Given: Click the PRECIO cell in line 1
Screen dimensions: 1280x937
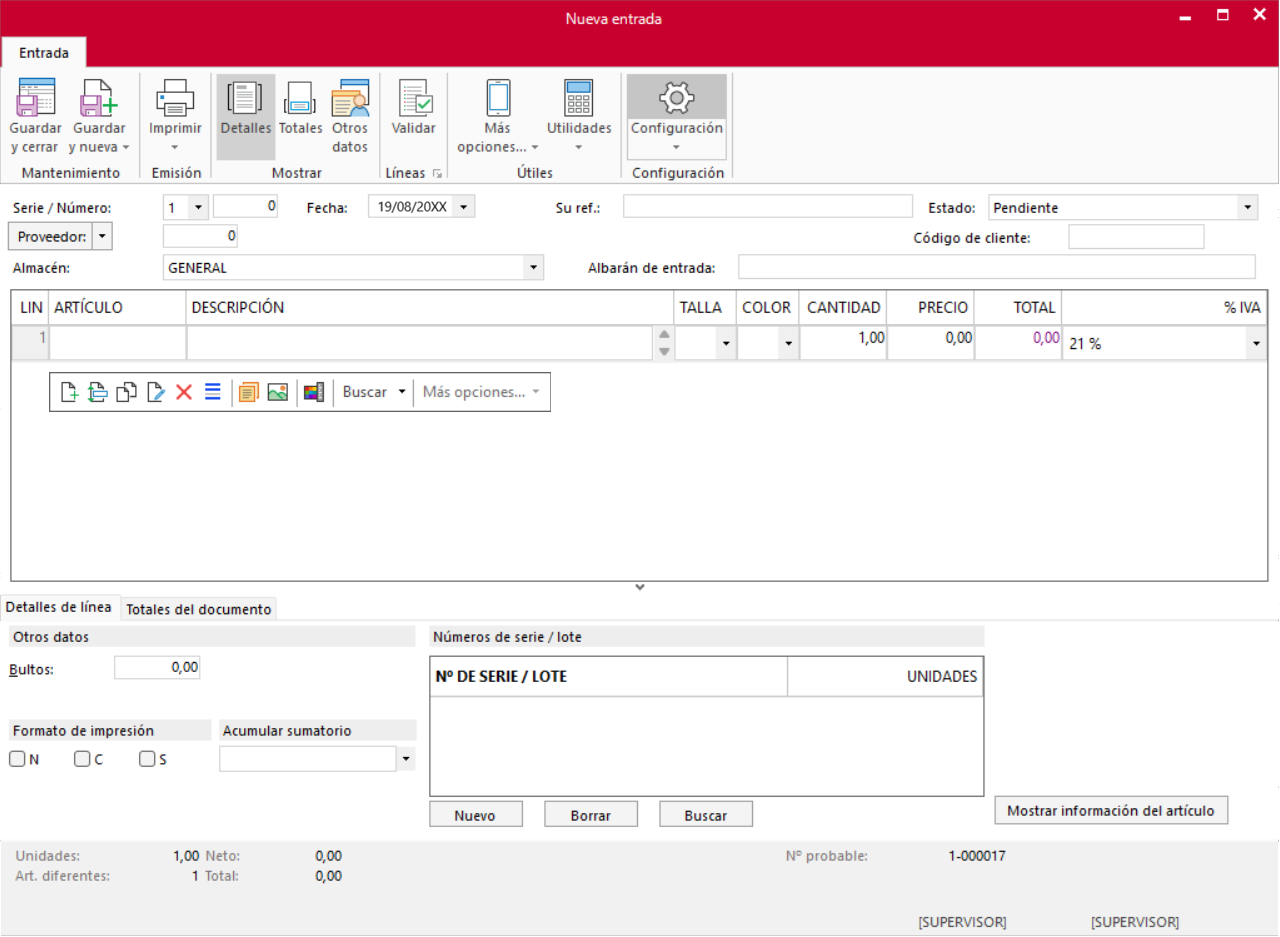Looking at the screenshot, I should pos(931,343).
